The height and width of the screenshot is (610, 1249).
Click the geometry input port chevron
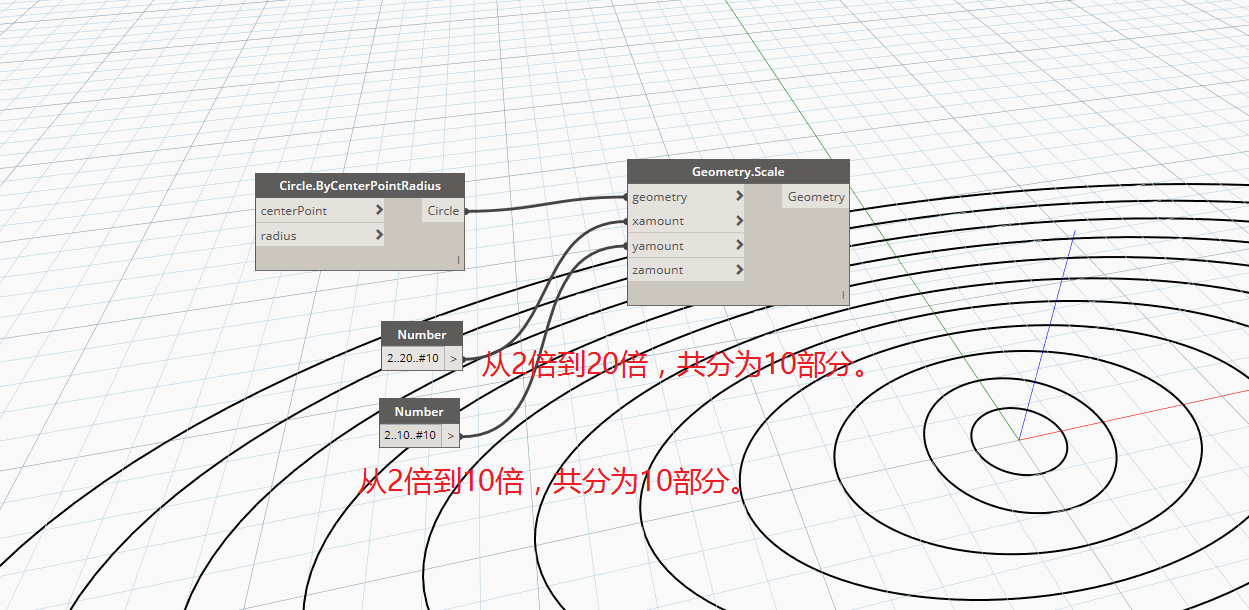pos(739,197)
